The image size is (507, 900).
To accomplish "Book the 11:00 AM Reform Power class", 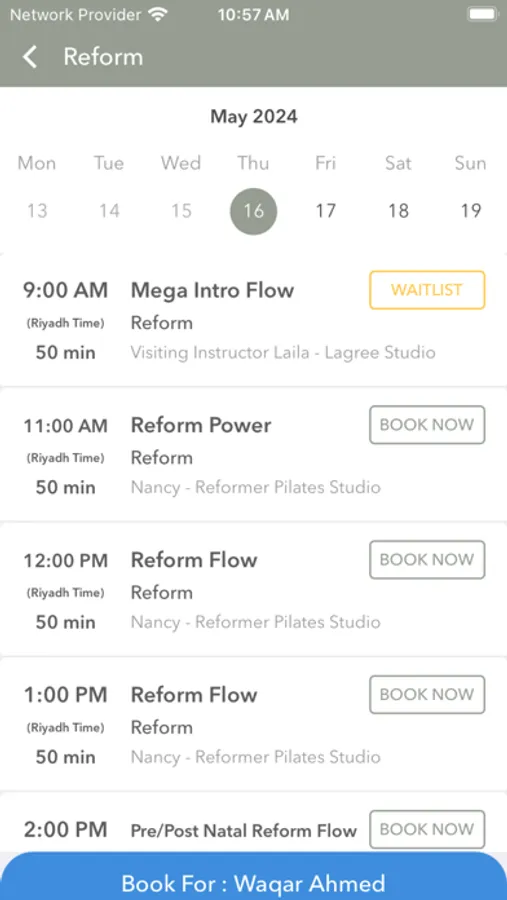I will coord(427,425).
